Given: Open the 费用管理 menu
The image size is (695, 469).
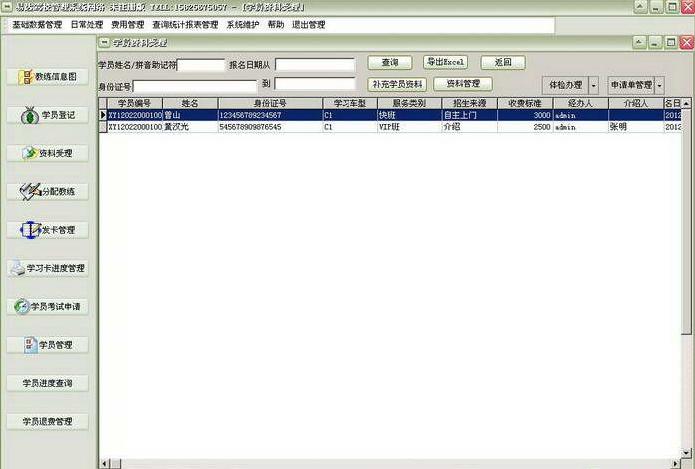Looking at the screenshot, I should click(x=127, y=25).
